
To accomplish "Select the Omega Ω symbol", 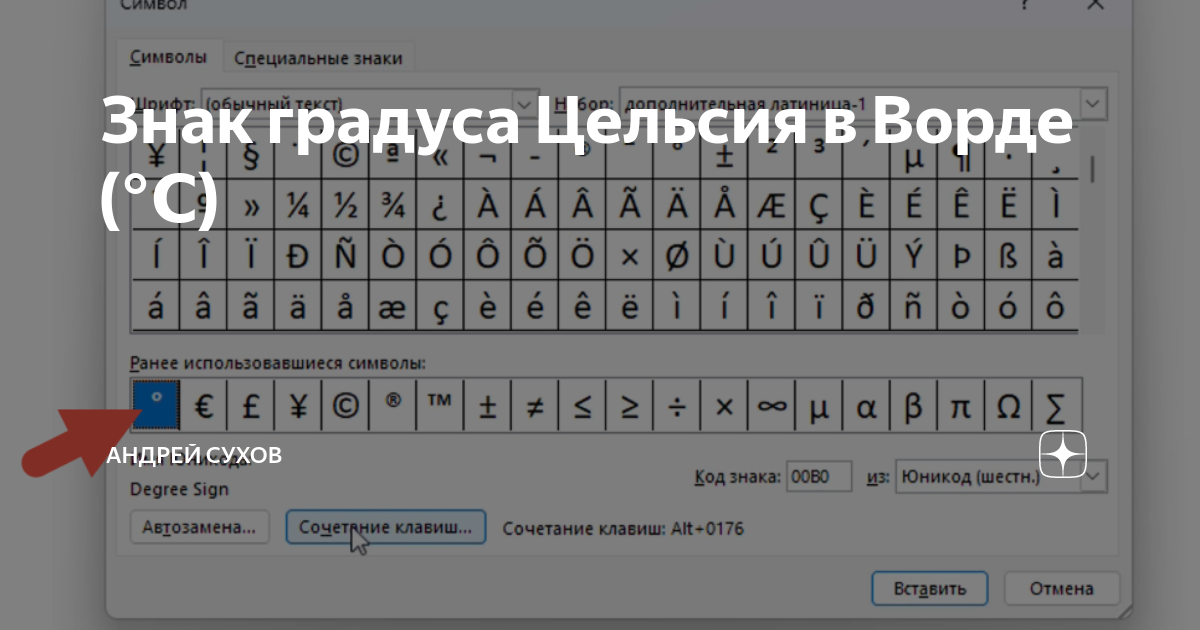I will coord(1009,406).
